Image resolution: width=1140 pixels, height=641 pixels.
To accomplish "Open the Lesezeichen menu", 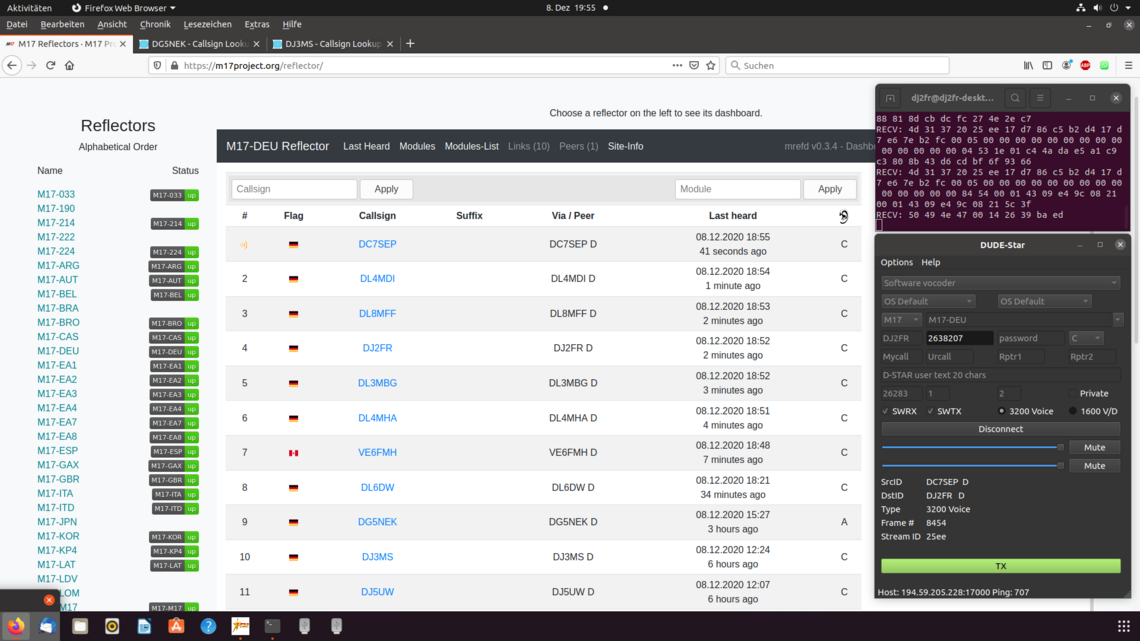I will 207,24.
